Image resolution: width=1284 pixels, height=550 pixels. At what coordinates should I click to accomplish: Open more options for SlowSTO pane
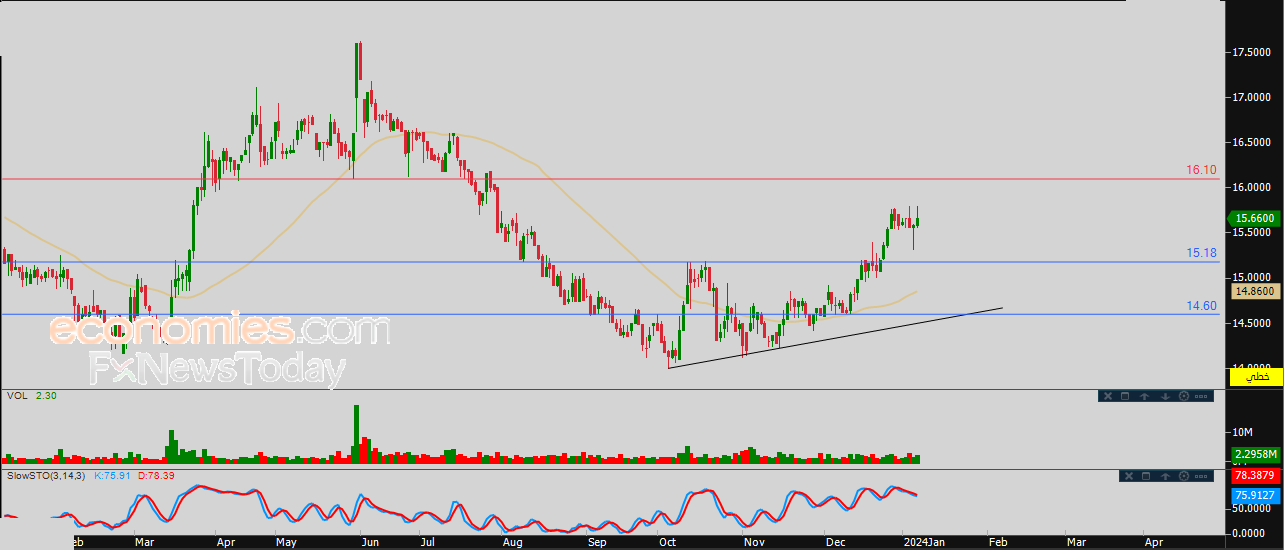[x=1201, y=476]
